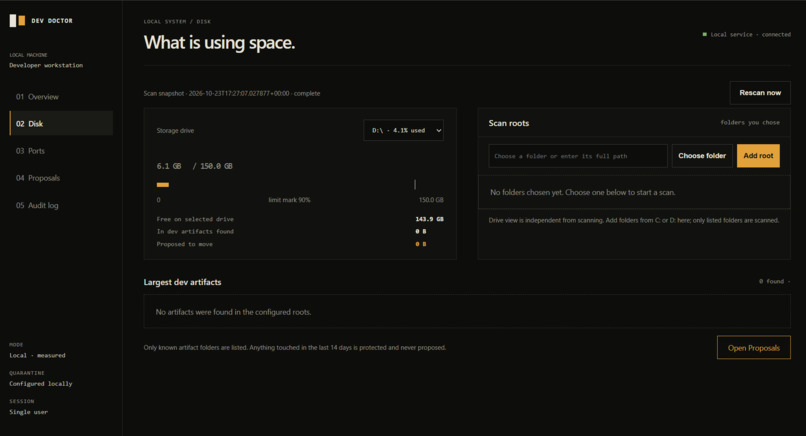Click 'No artifacts were found' message
This screenshot has width=806, height=436.
point(233,312)
